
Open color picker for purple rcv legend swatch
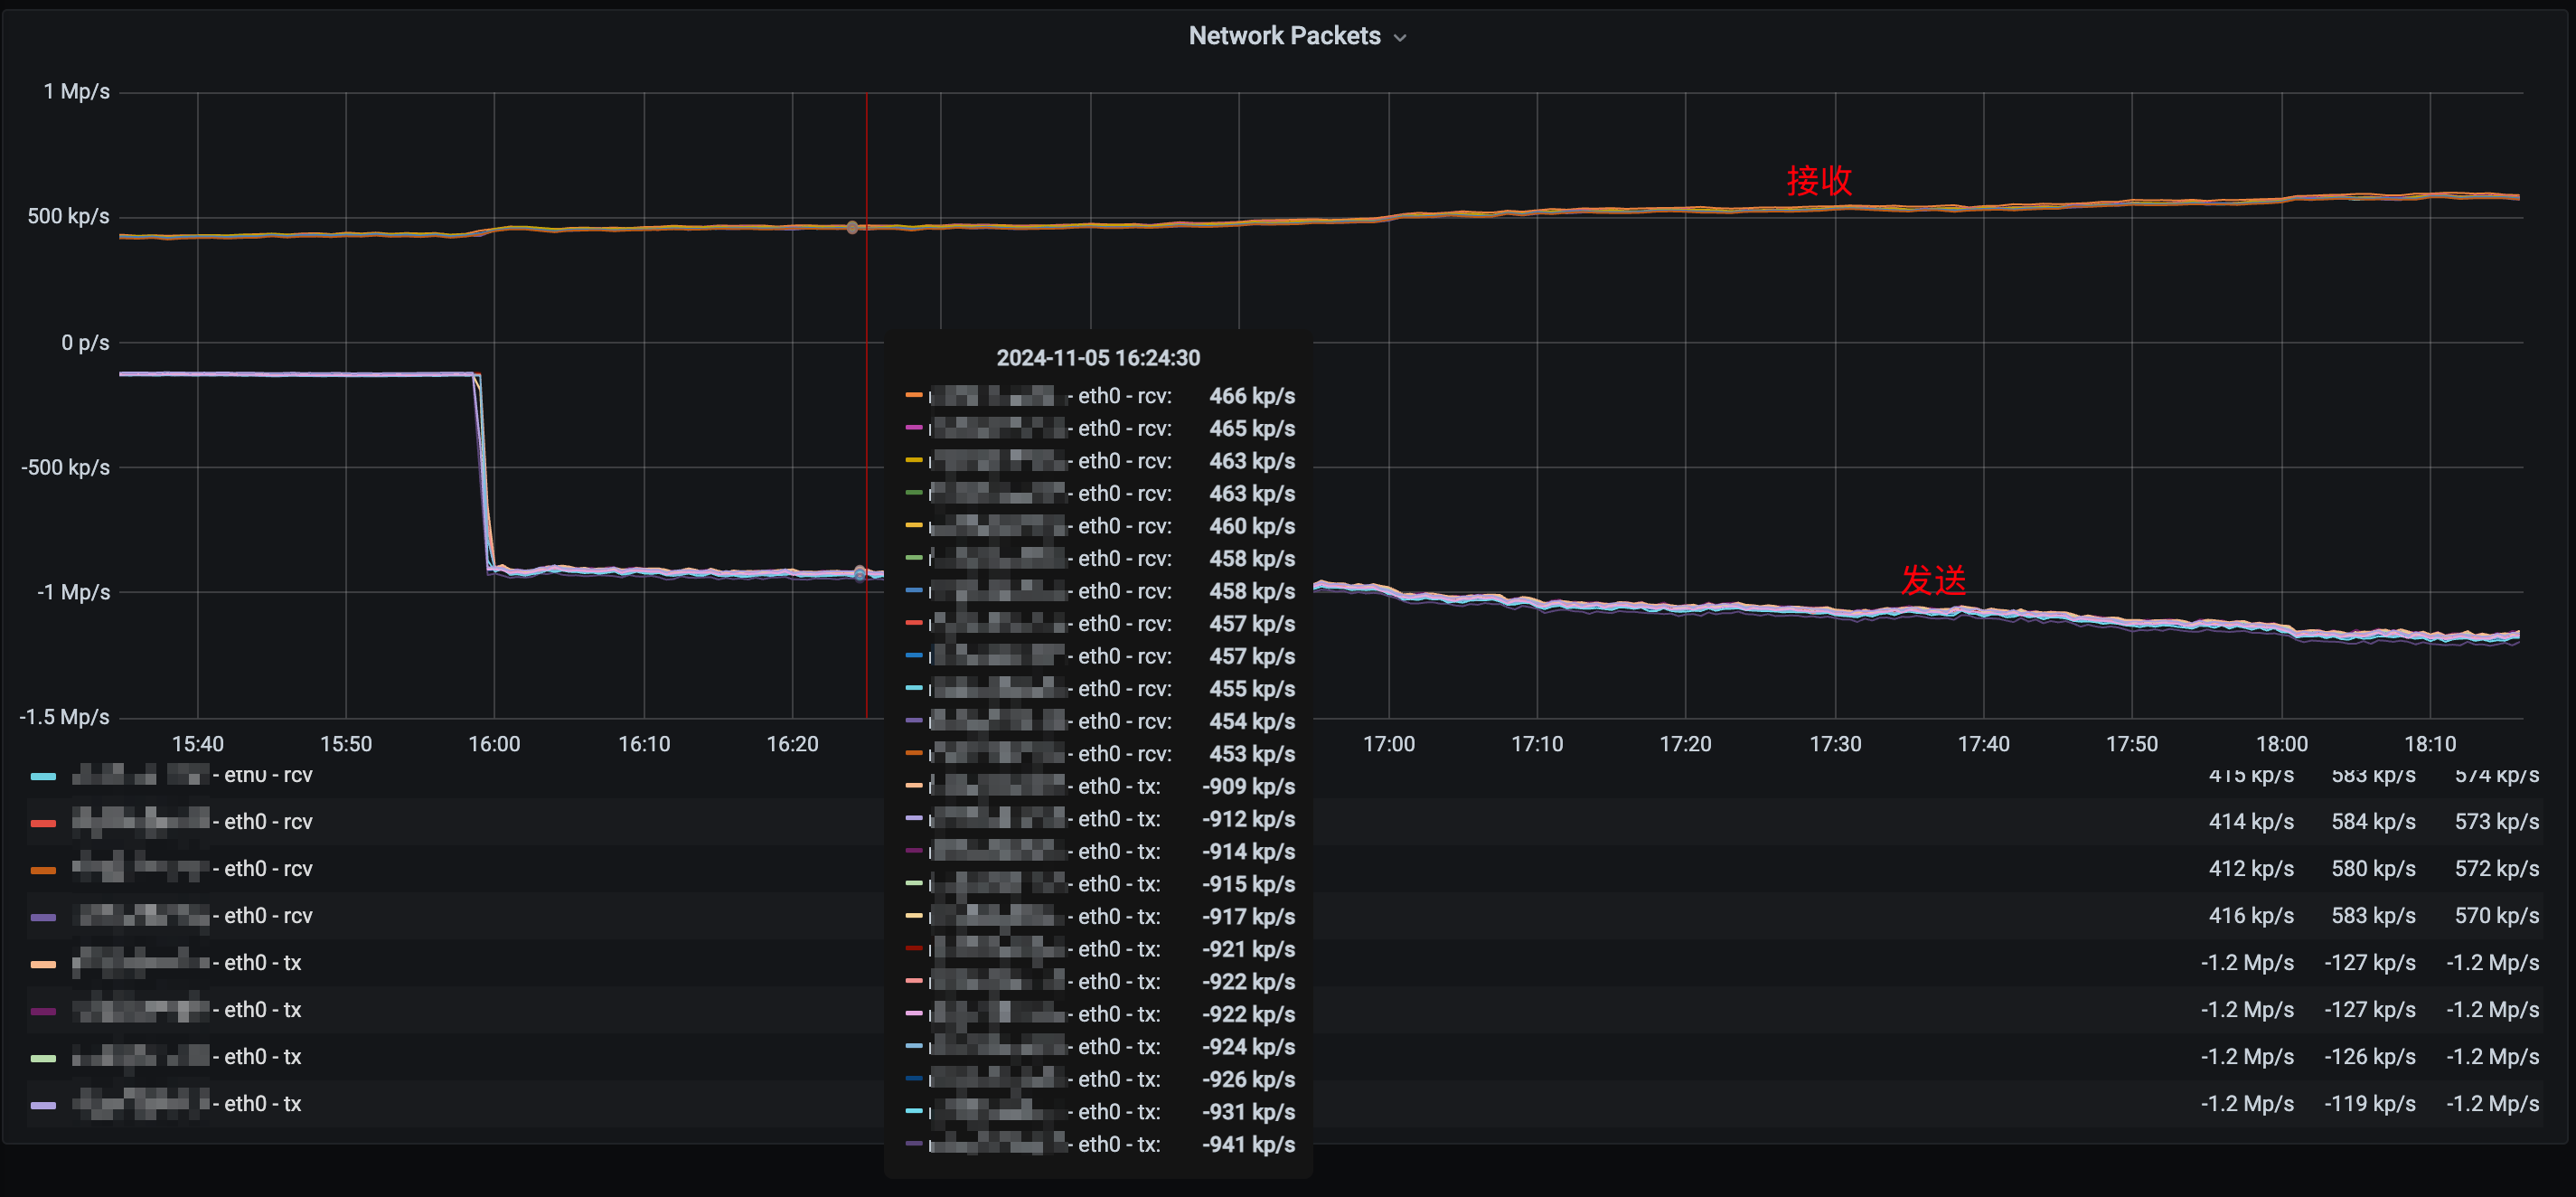(x=43, y=917)
